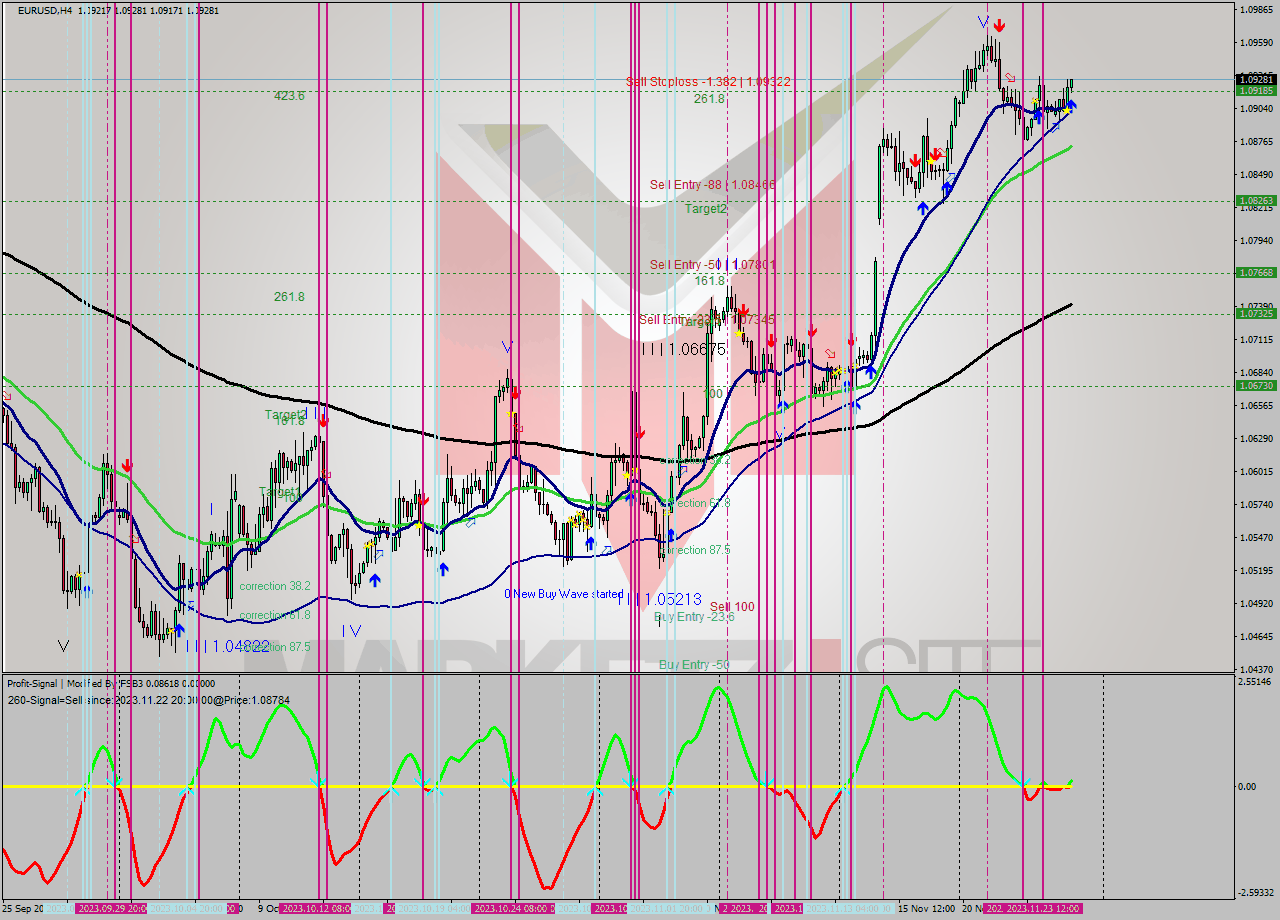Click the indicator scale value -2.59332
Viewport: 1280px width, 920px height.
point(1256,893)
